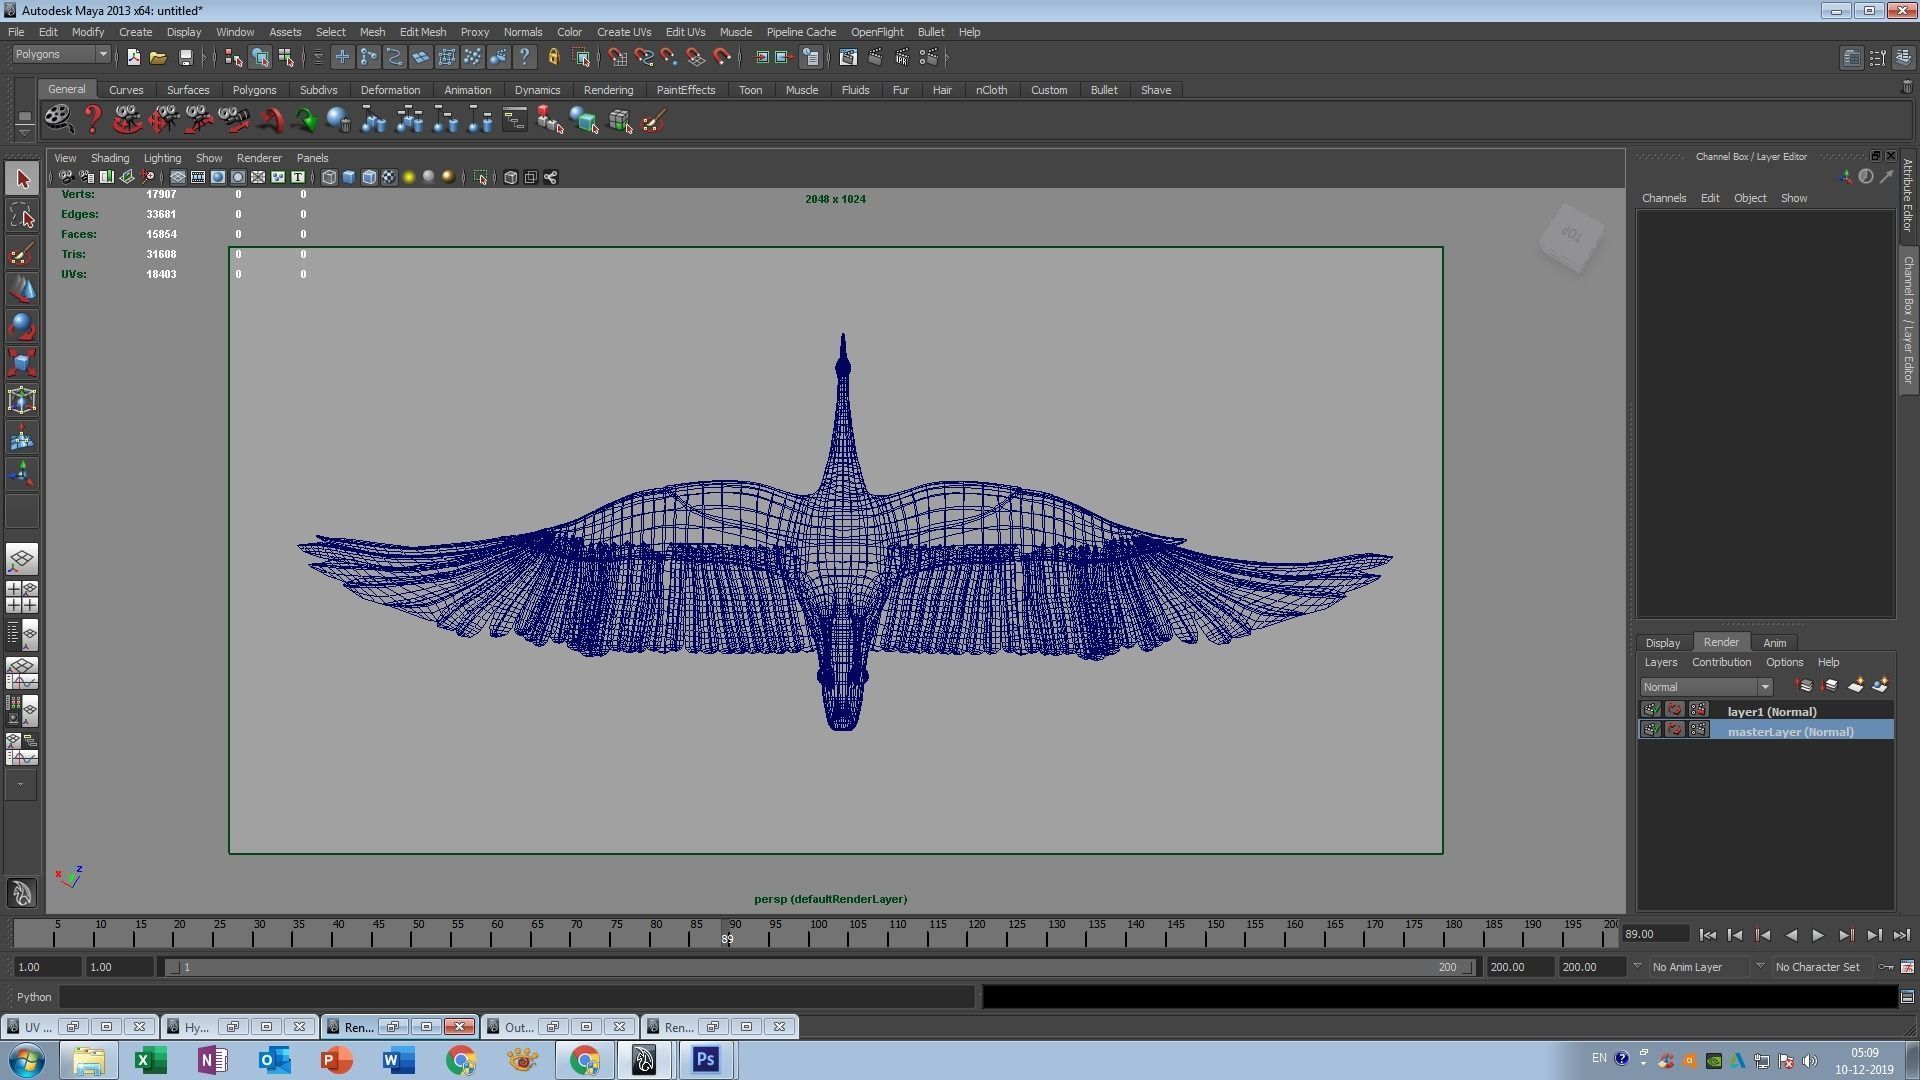Create layer from selected objects icon

tap(1880, 685)
